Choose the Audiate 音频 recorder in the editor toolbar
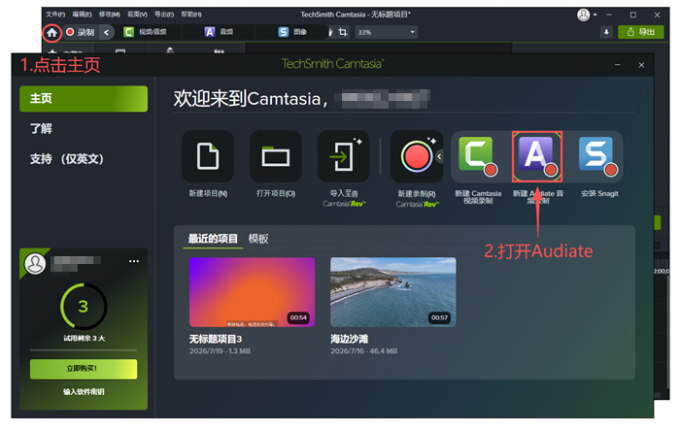Image resolution: width=680 pixels, height=428 pixels. pyautogui.click(x=219, y=32)
